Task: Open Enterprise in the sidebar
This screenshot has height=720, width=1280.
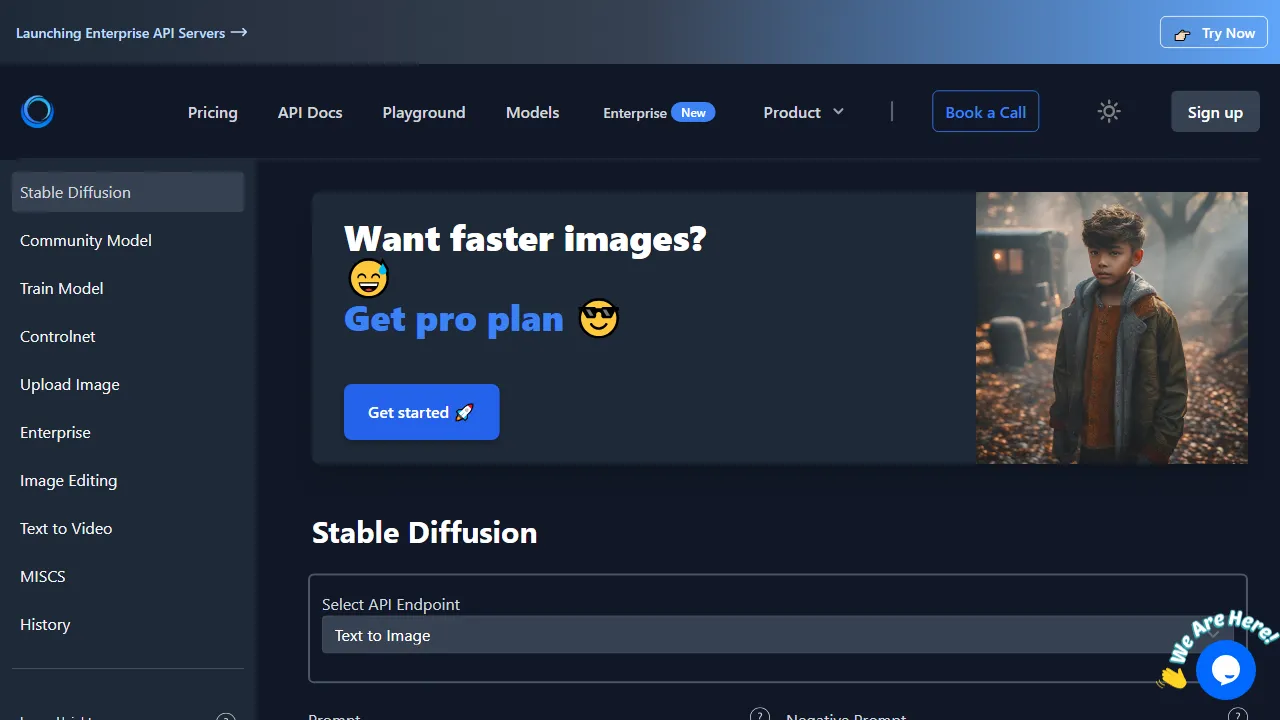Action: point(128,432)
